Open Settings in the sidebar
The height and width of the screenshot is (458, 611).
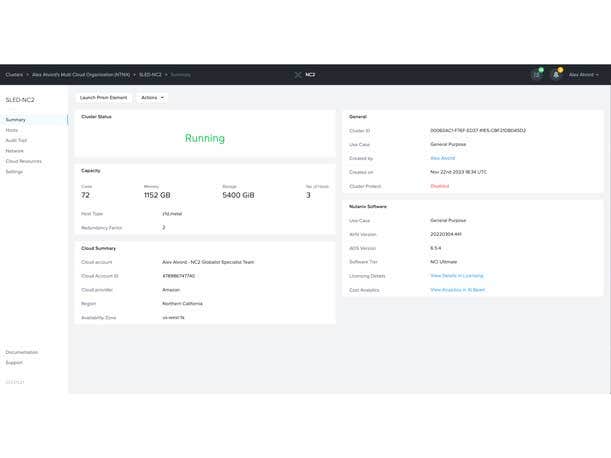tap(14, 172)
